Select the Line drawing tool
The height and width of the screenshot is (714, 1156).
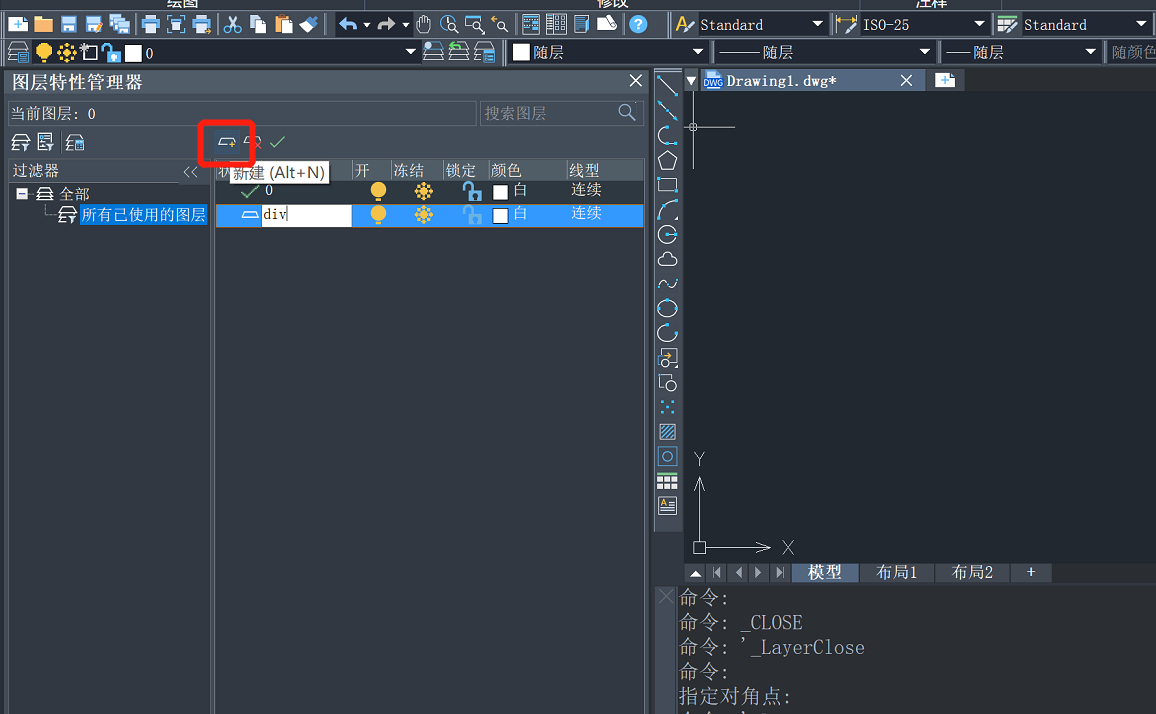click(x=667, y=86)
